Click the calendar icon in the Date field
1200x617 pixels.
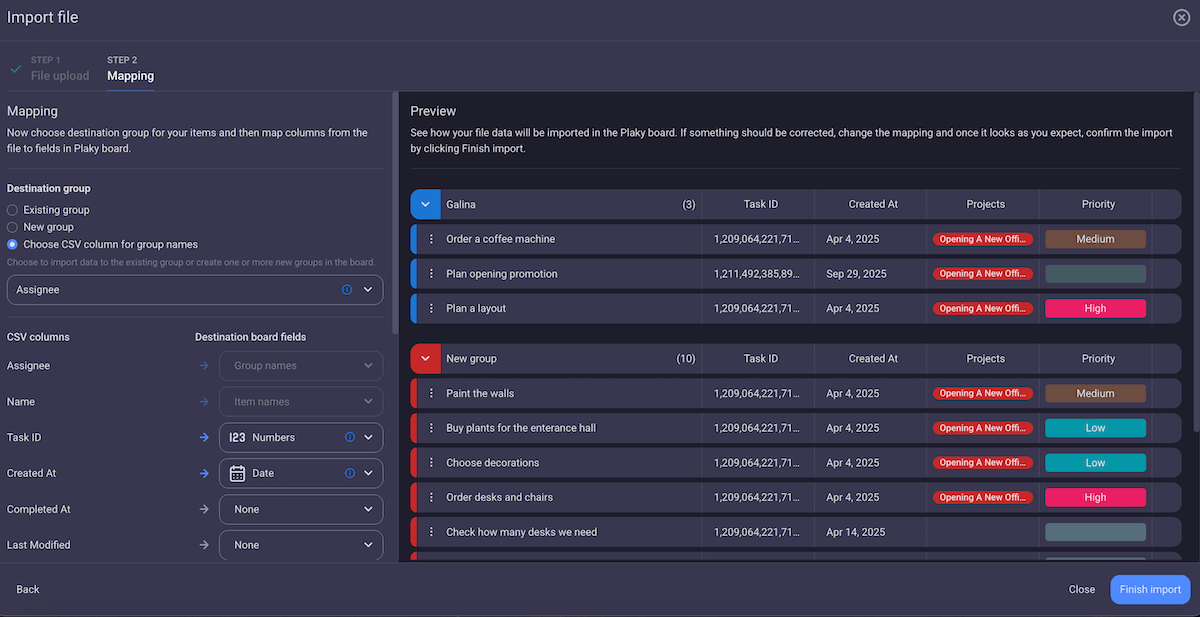237,473
